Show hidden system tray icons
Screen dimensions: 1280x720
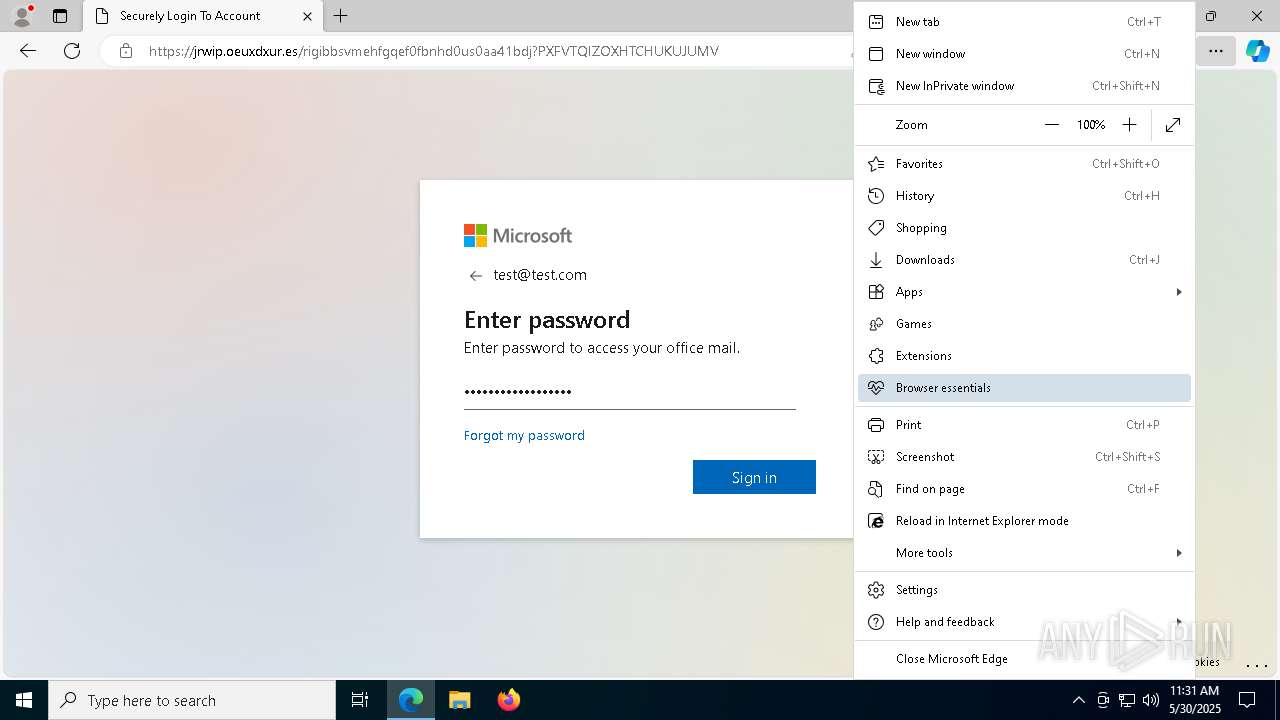(1078, 700)
